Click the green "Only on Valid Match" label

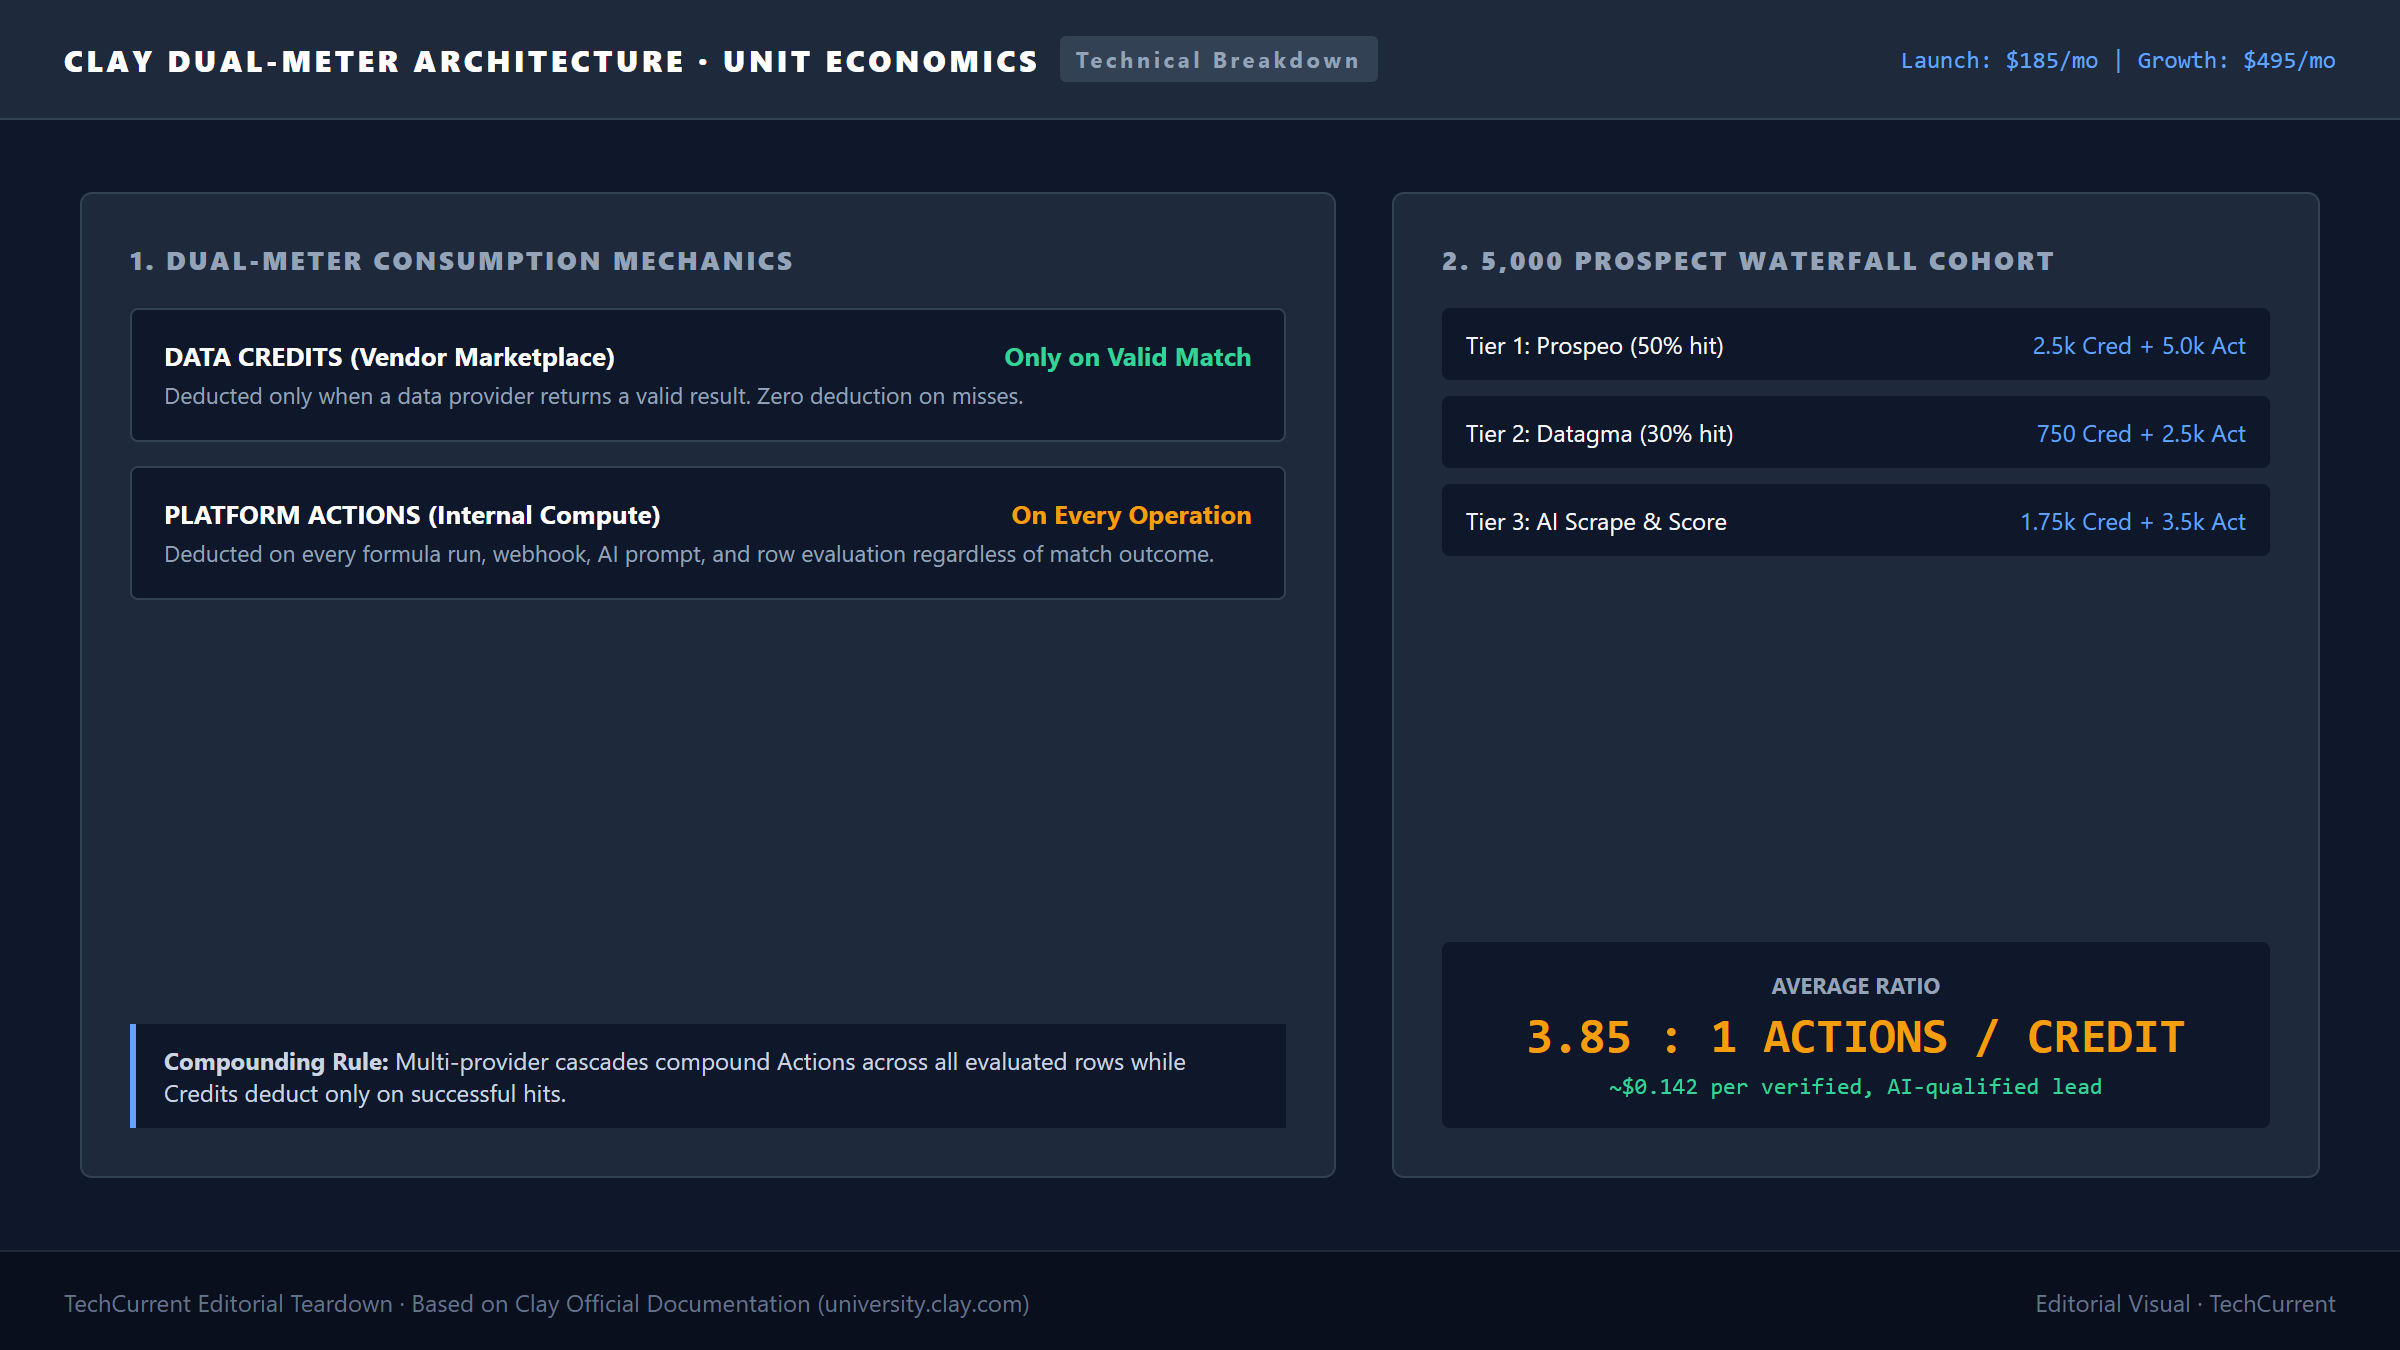click(x=1127, y=357)
